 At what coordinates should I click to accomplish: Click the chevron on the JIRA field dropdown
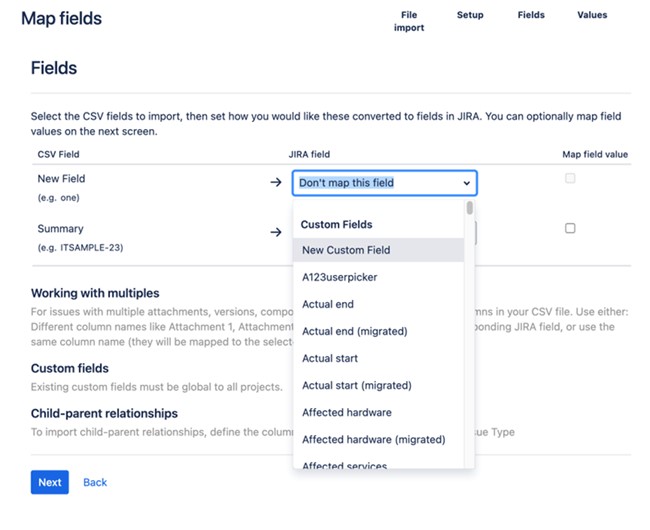coord(467,183)
